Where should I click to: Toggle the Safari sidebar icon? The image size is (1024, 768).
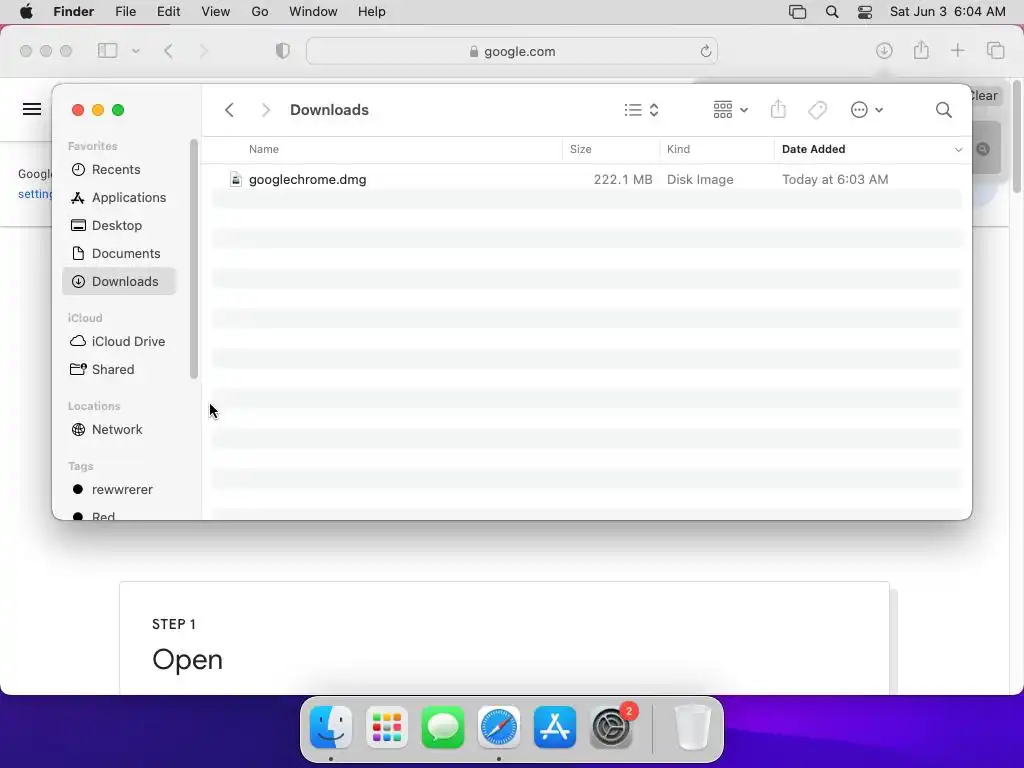tap(107, 50)
